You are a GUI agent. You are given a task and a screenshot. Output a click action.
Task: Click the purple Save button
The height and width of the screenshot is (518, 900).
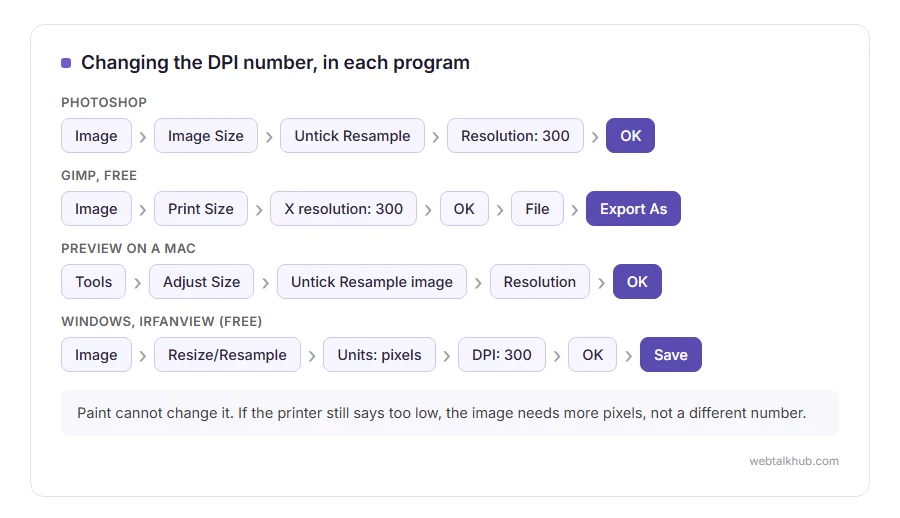670,354
